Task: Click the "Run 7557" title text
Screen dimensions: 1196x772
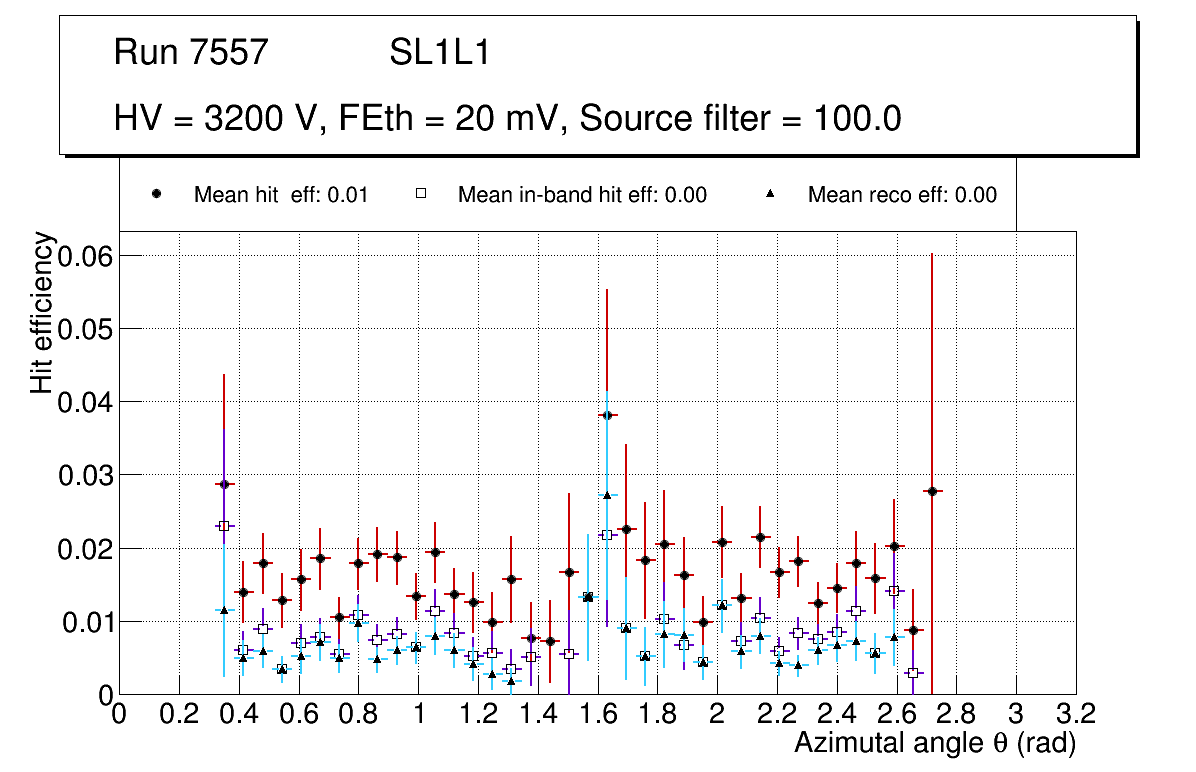Action: pyautogui.click(x=191, y=53)
